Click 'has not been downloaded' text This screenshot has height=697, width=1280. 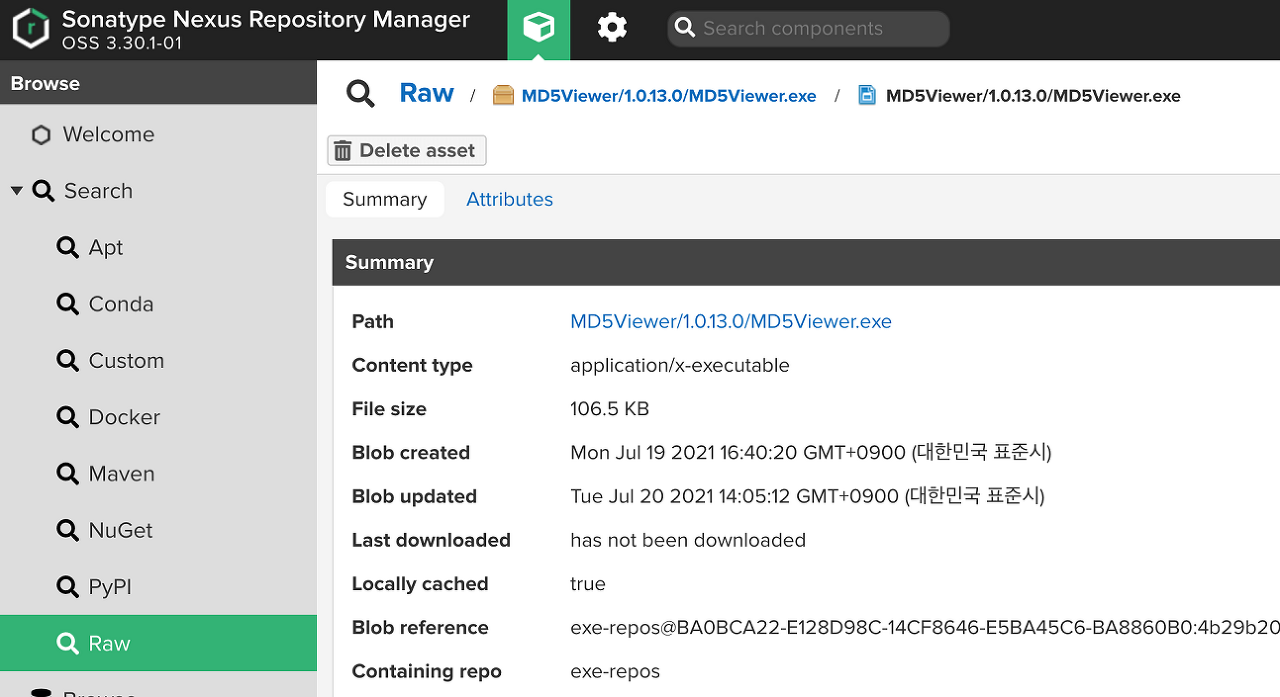pyautogui.click(x=688, y=540)
